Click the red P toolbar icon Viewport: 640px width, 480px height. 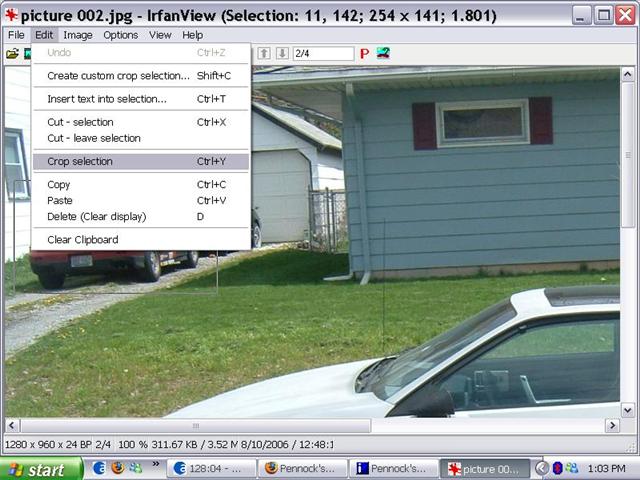(364, 53)
